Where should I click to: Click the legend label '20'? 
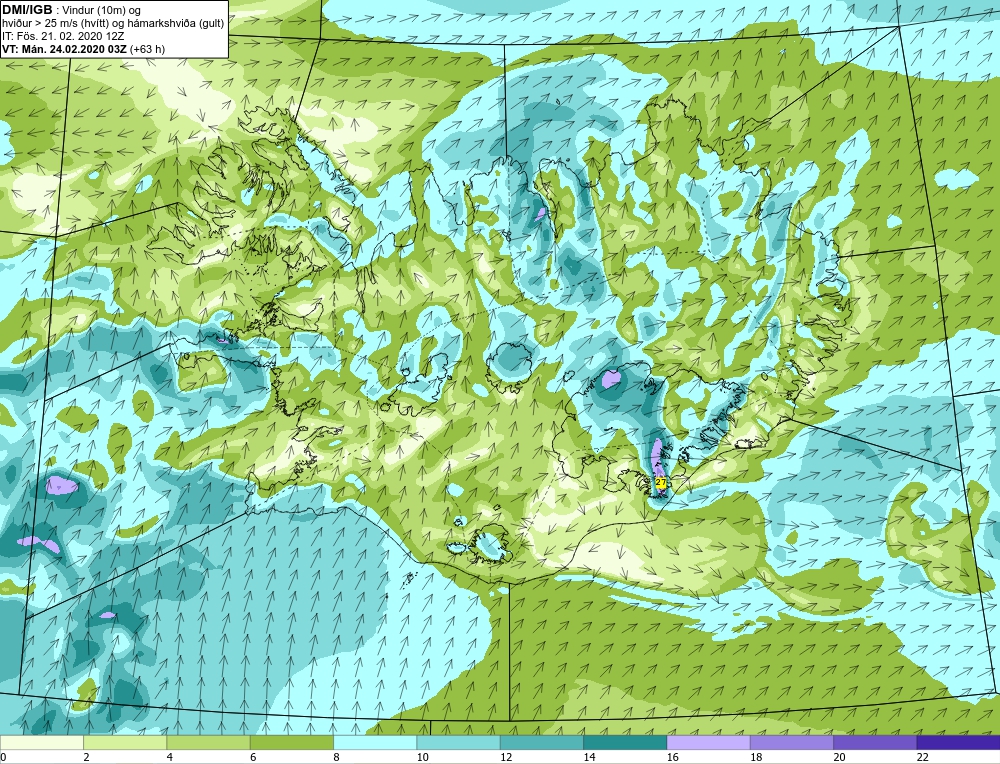(839, 757)
